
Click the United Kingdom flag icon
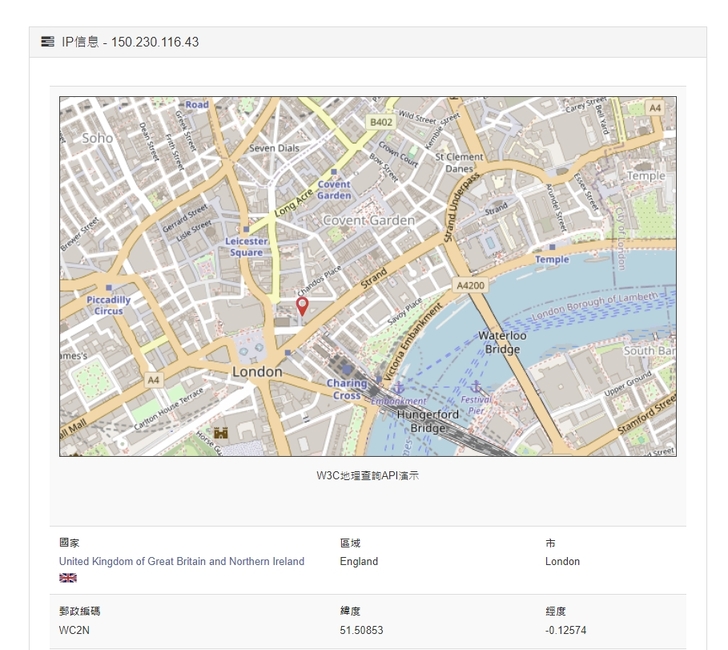click(68, 578)
